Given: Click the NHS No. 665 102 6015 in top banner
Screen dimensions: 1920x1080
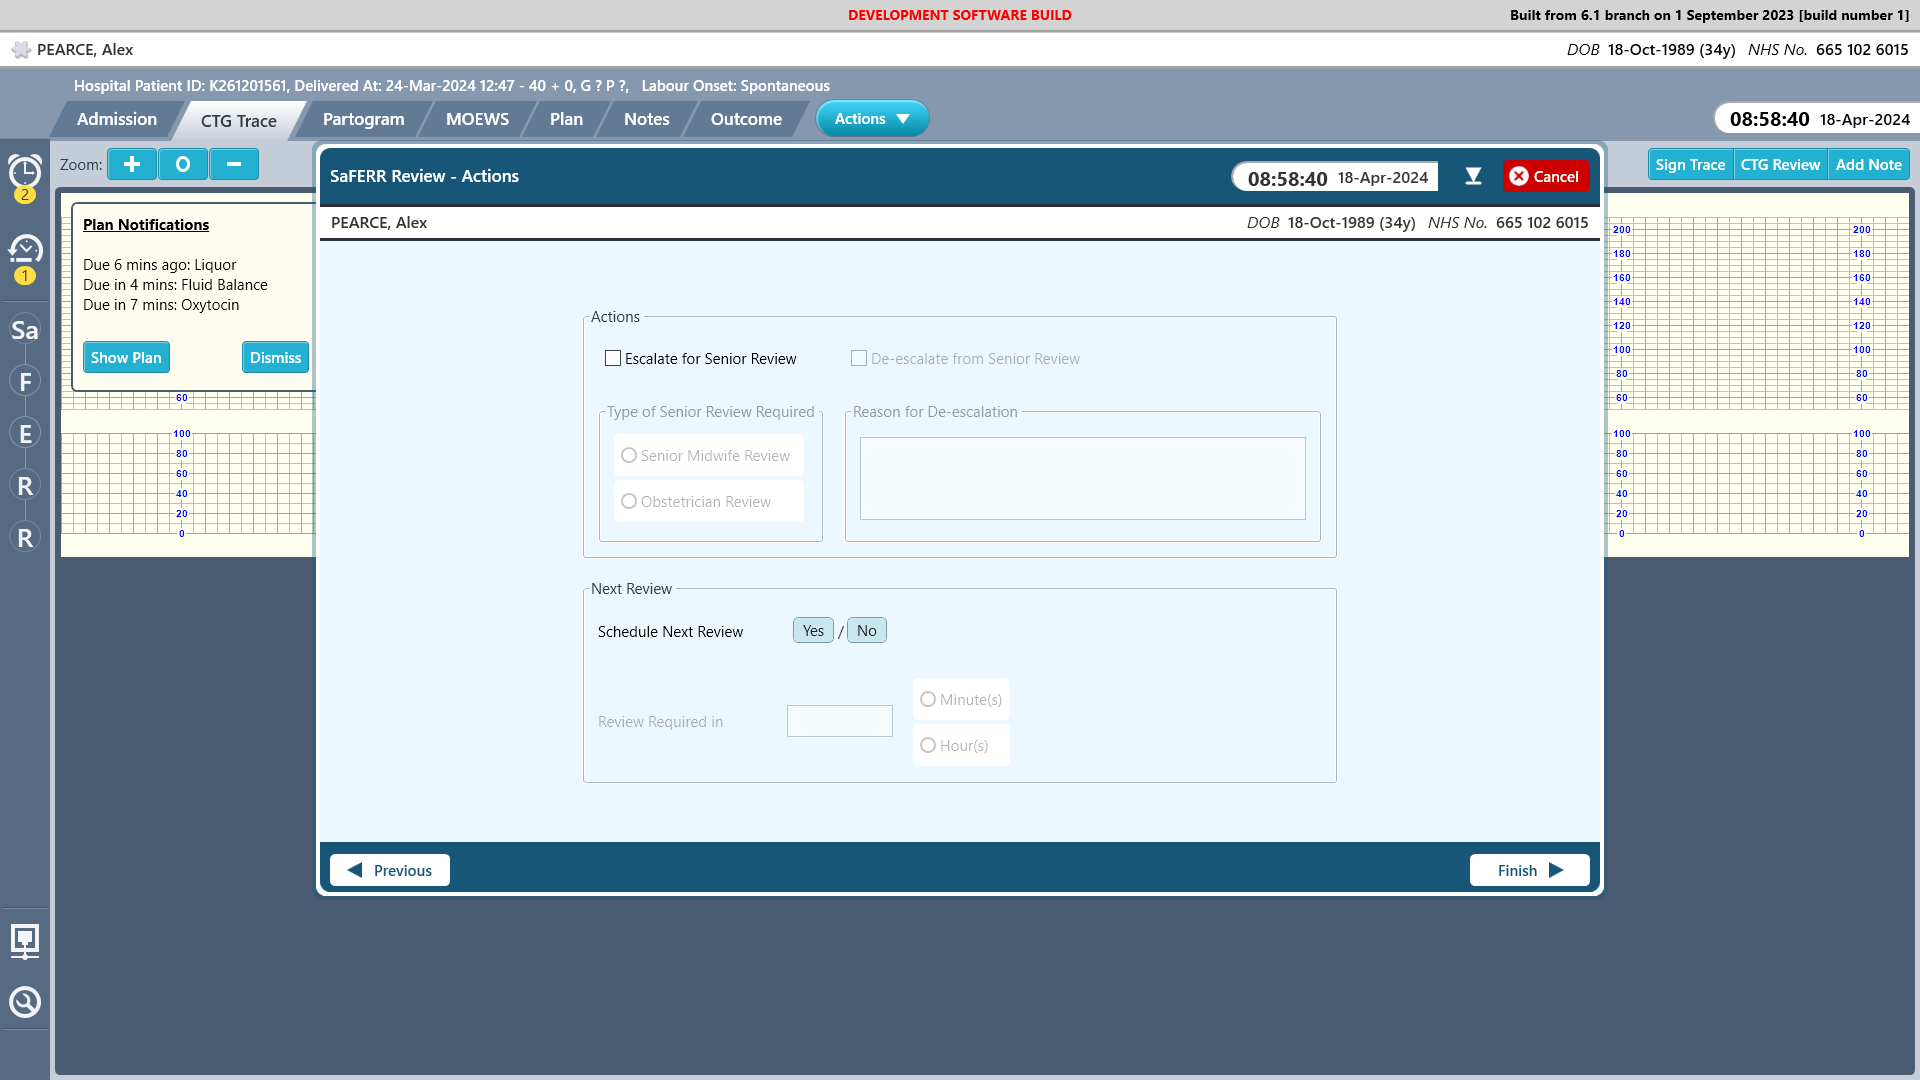Looking at the screenshot, I should click(1828, 50).
